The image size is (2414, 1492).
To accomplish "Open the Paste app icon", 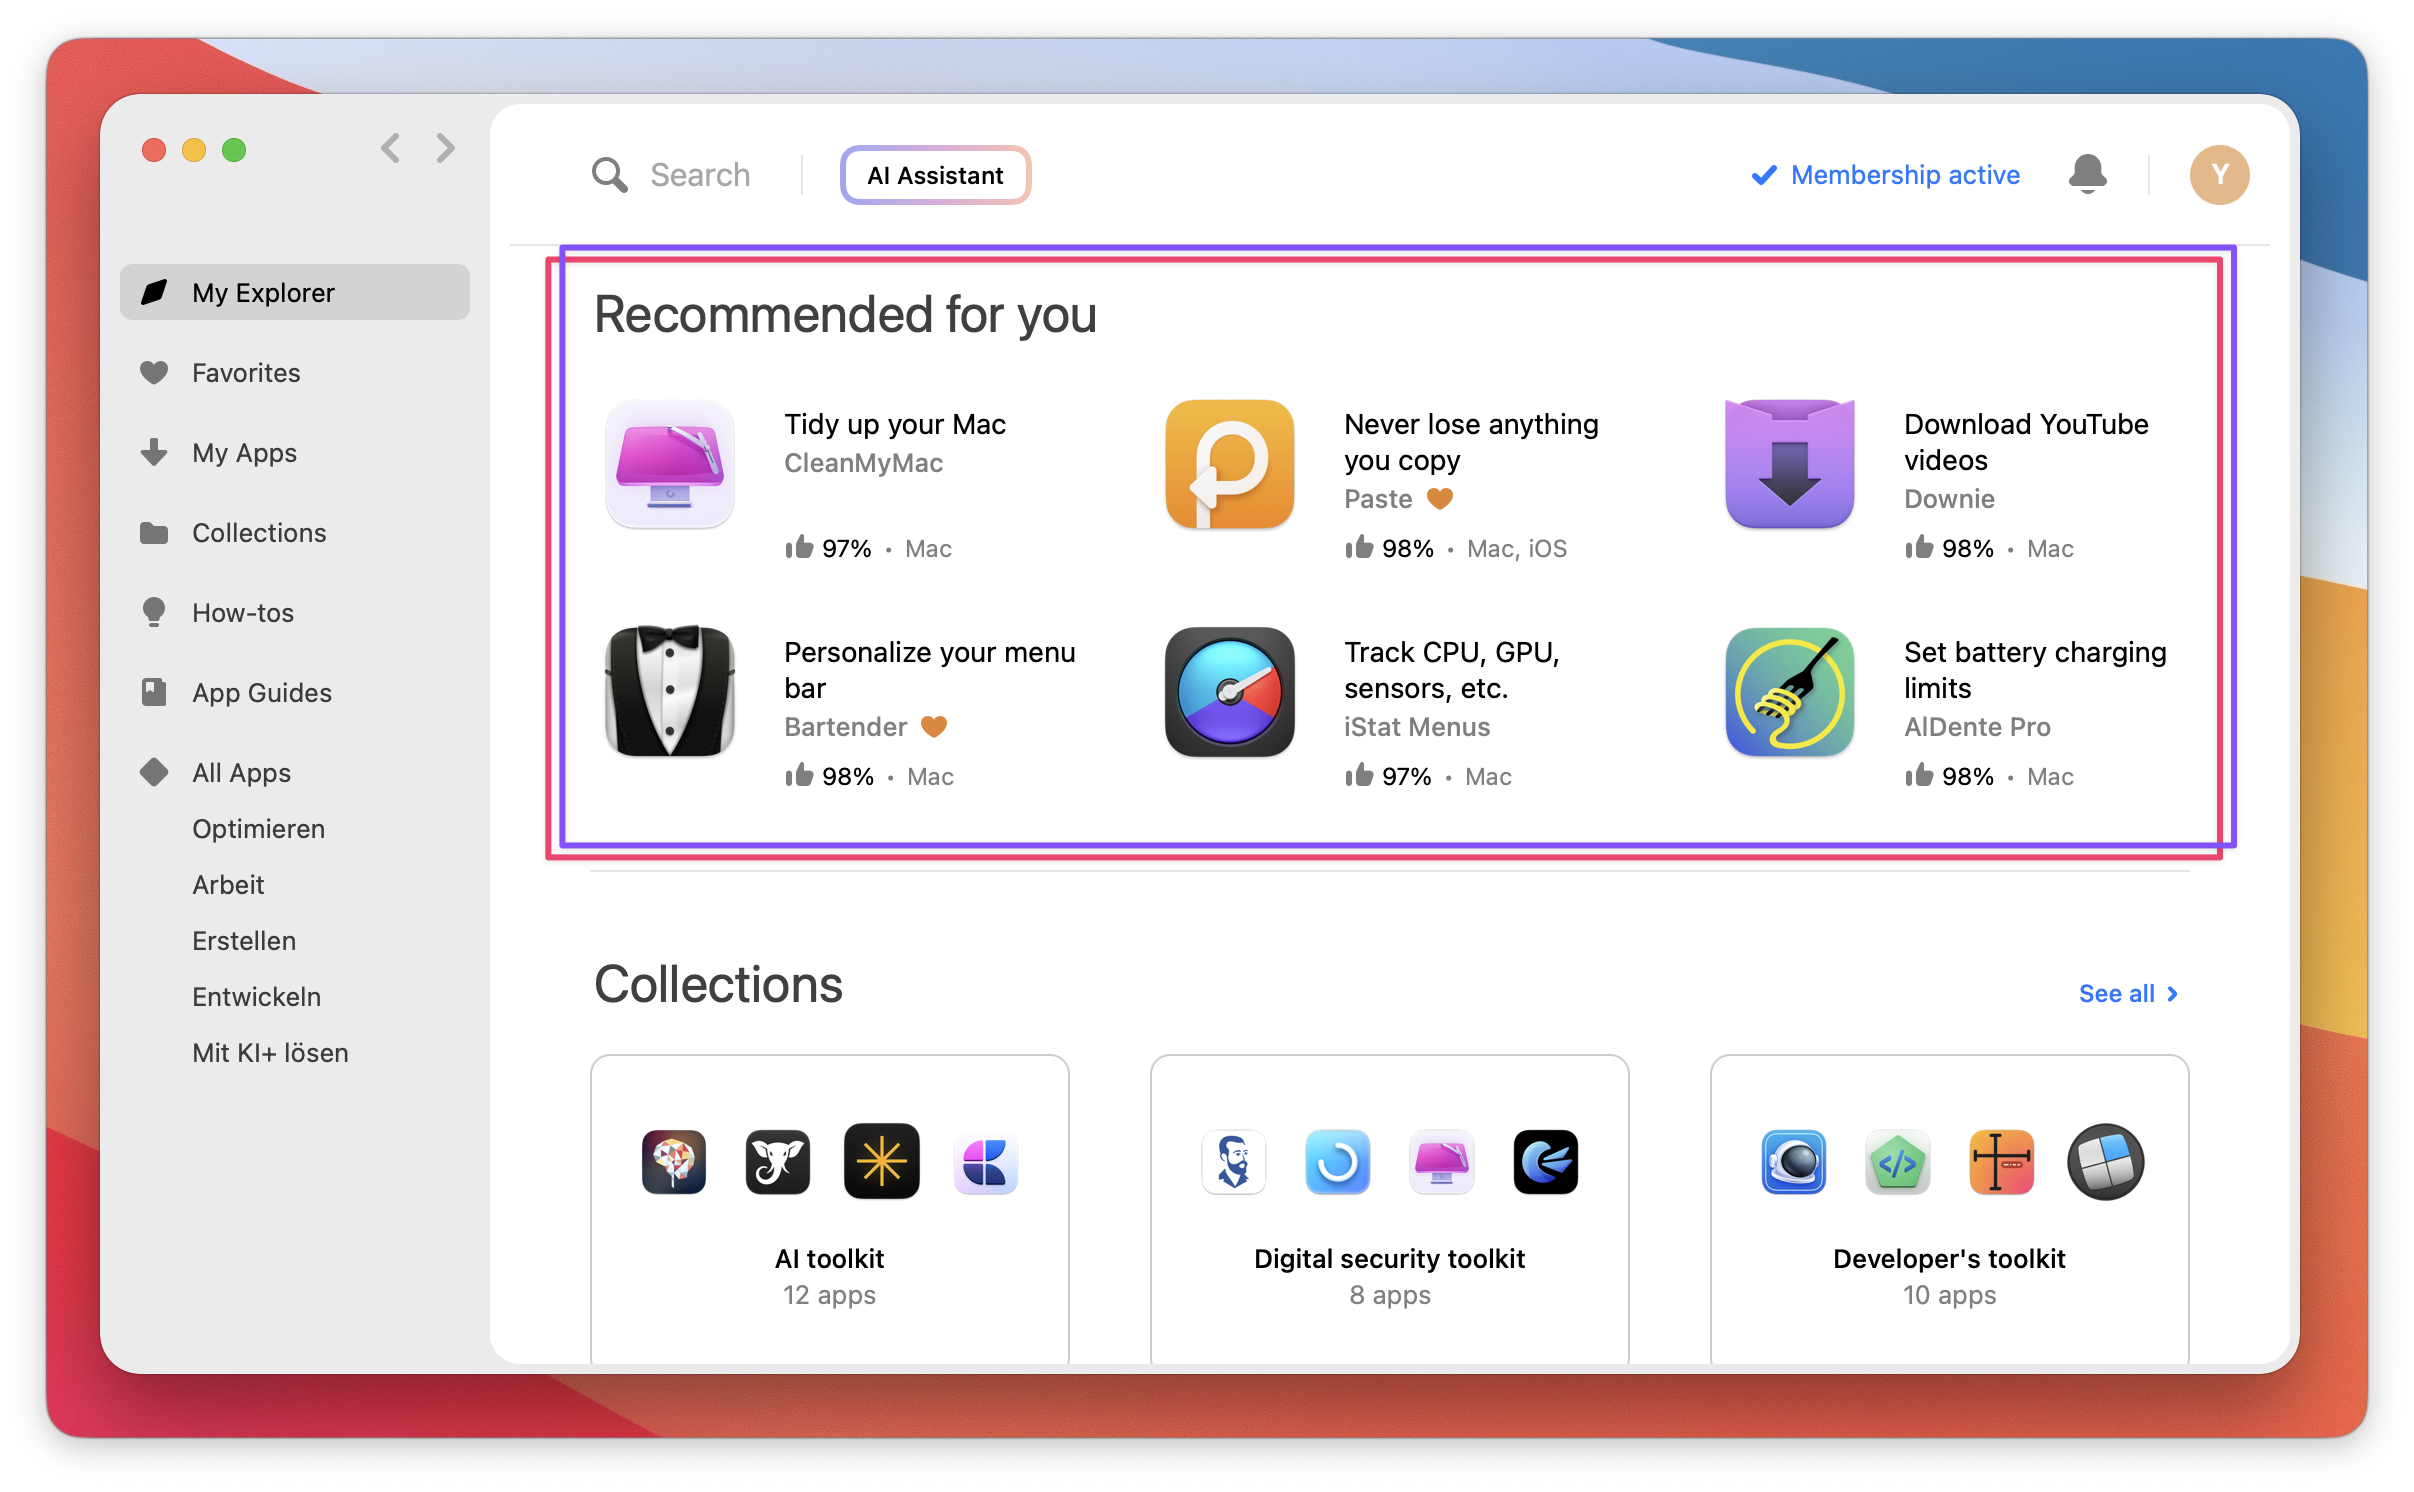I will pyautogui.click(x=1230, y=464).
